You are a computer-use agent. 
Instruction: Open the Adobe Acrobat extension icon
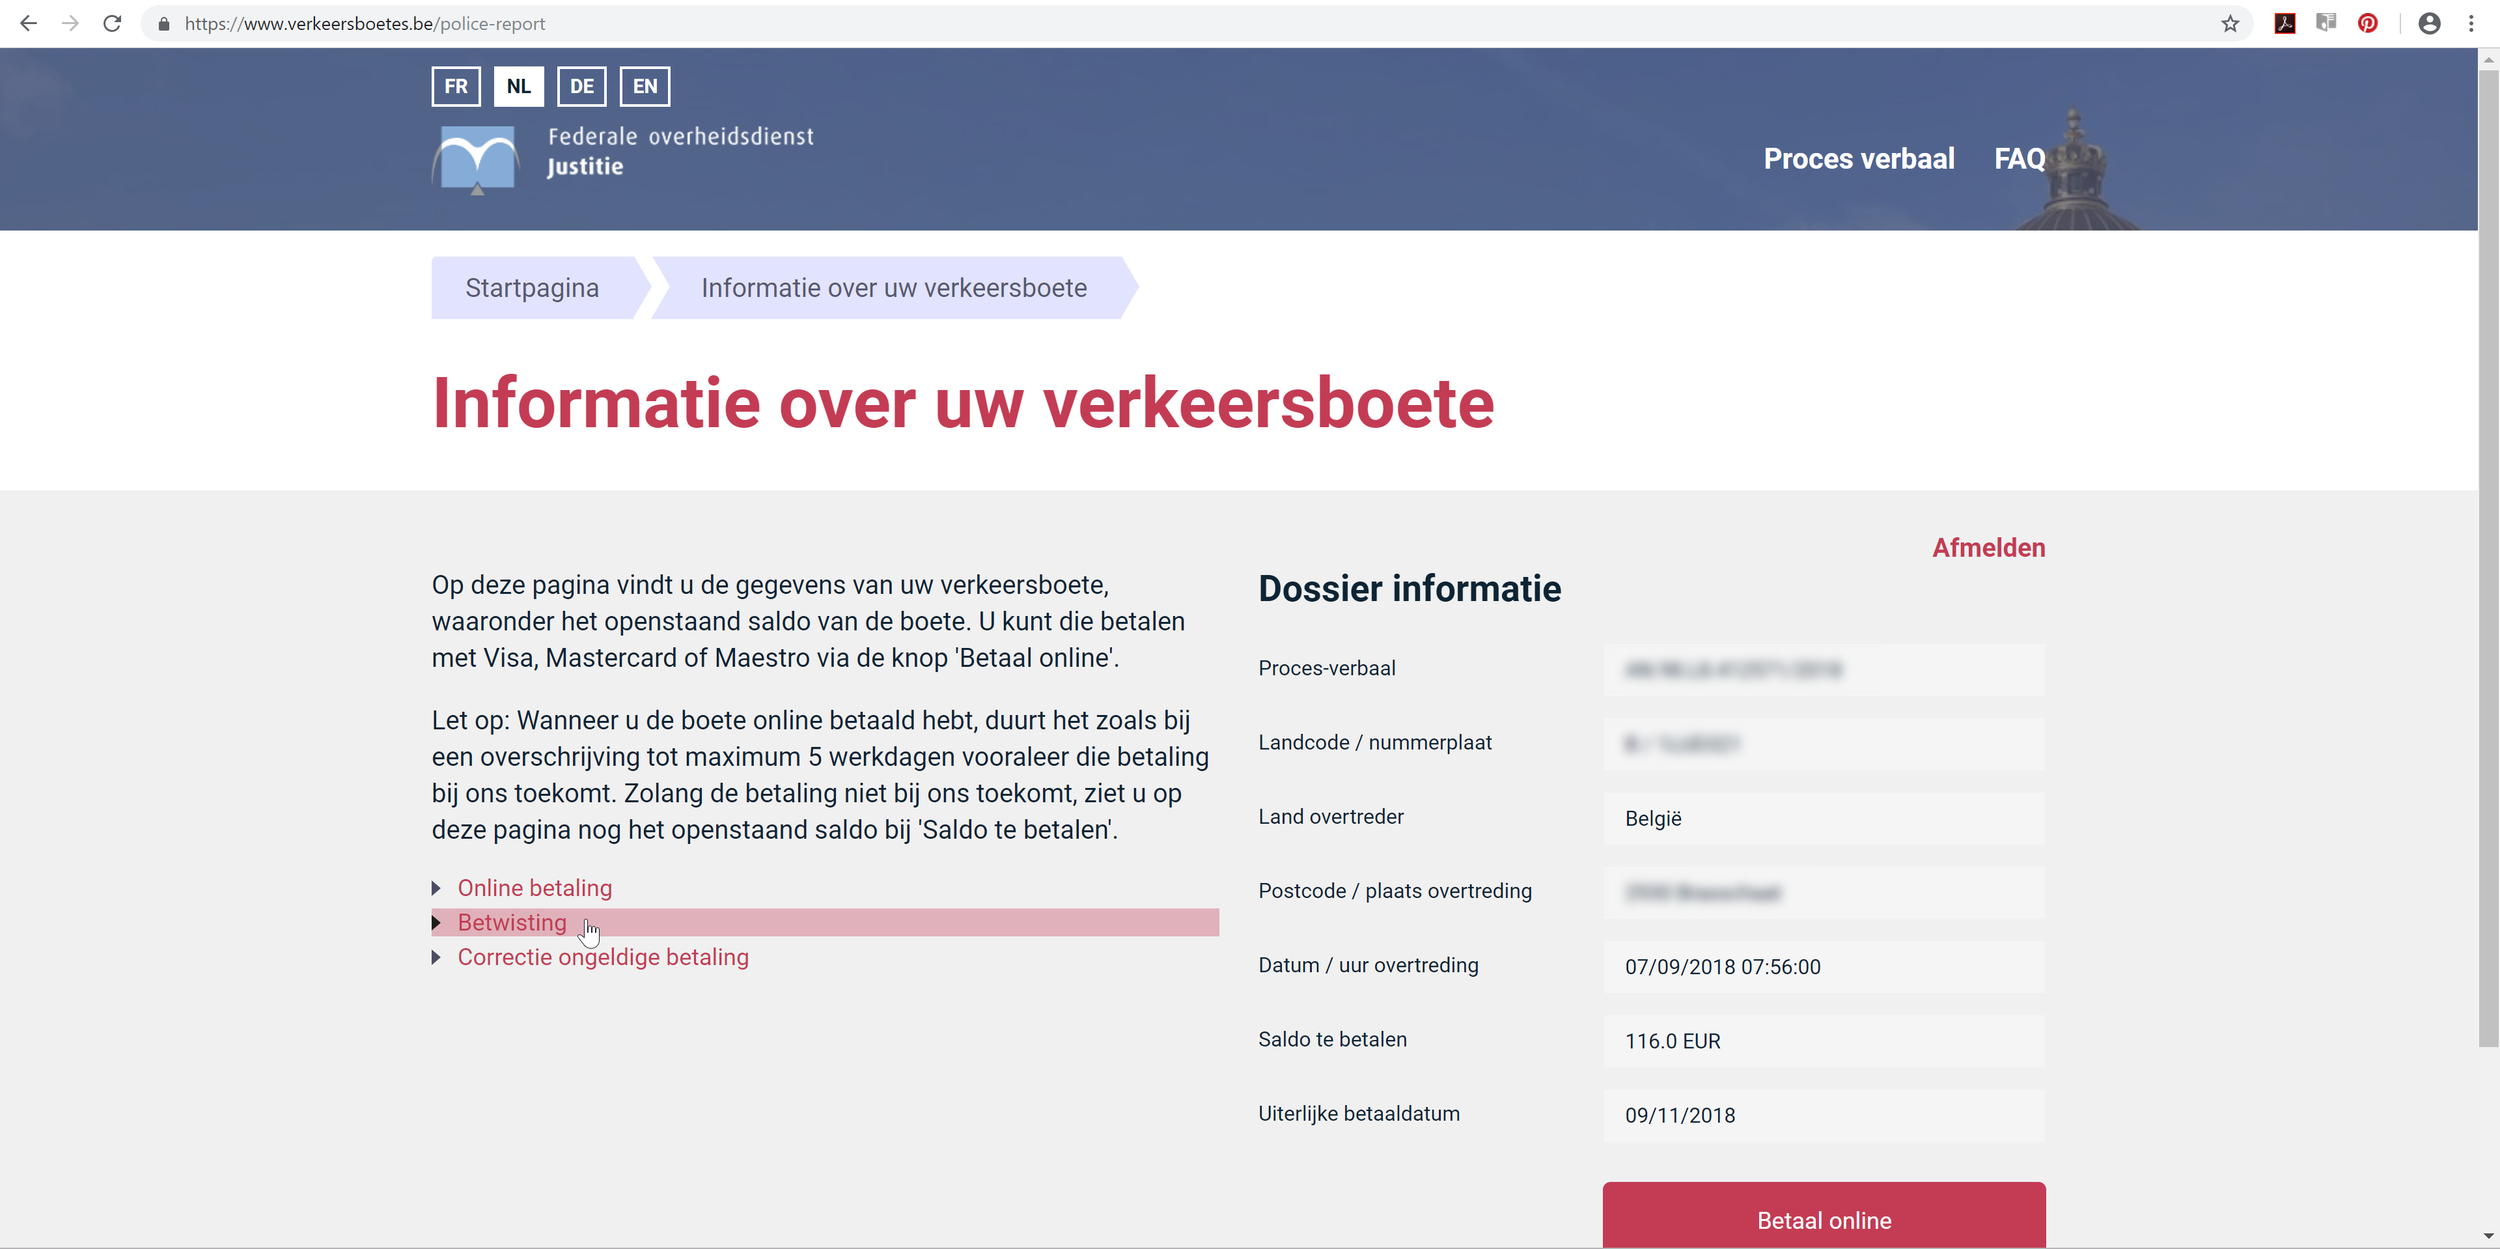coord(2285,23)
